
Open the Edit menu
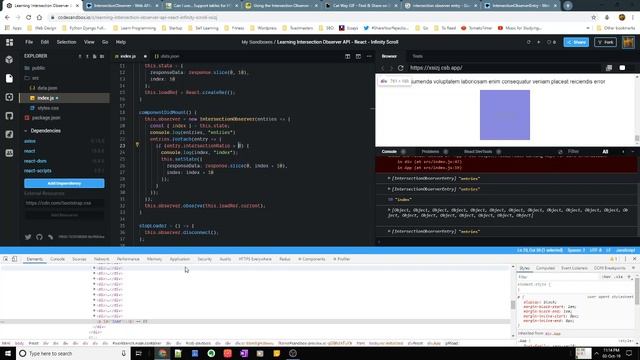tap(44, 42)
